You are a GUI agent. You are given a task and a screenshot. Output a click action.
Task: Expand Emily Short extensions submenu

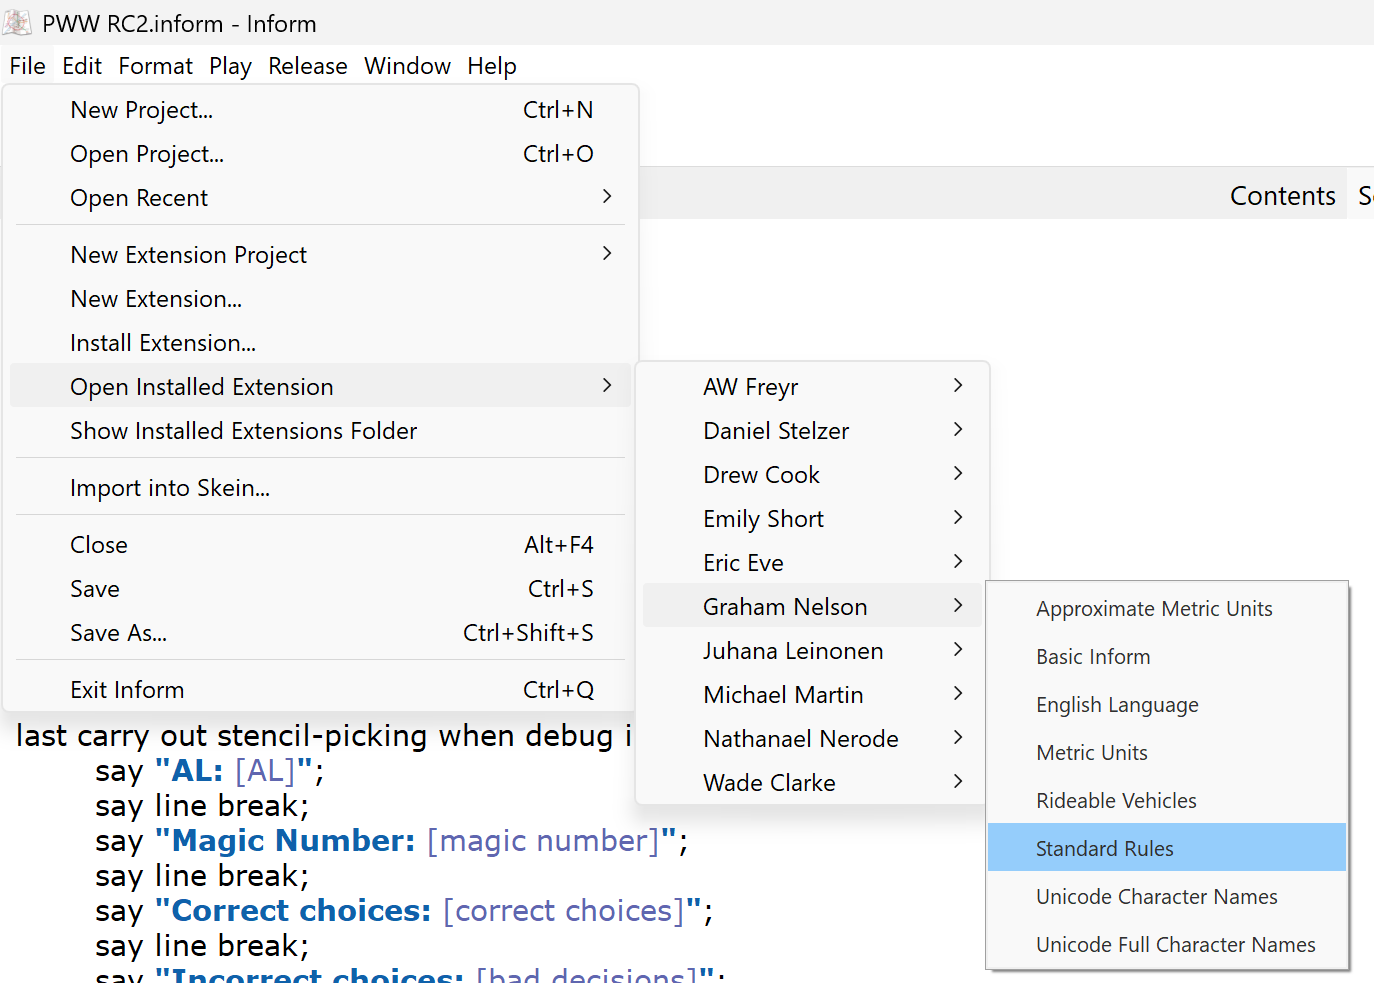tap(812, 519)
